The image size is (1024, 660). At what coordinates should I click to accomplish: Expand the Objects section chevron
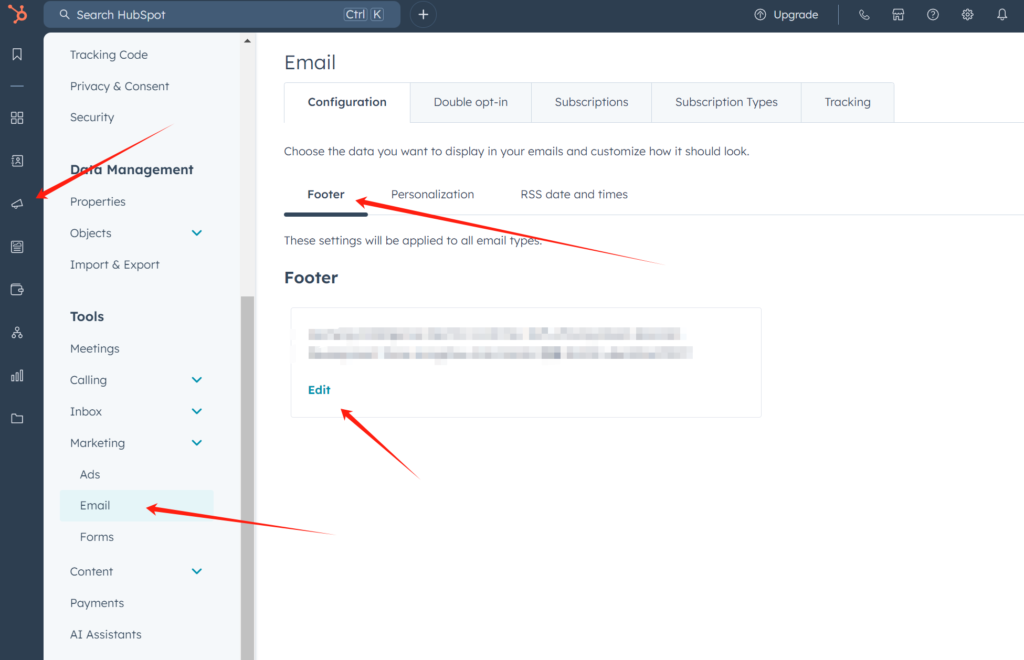coord(197,233)
